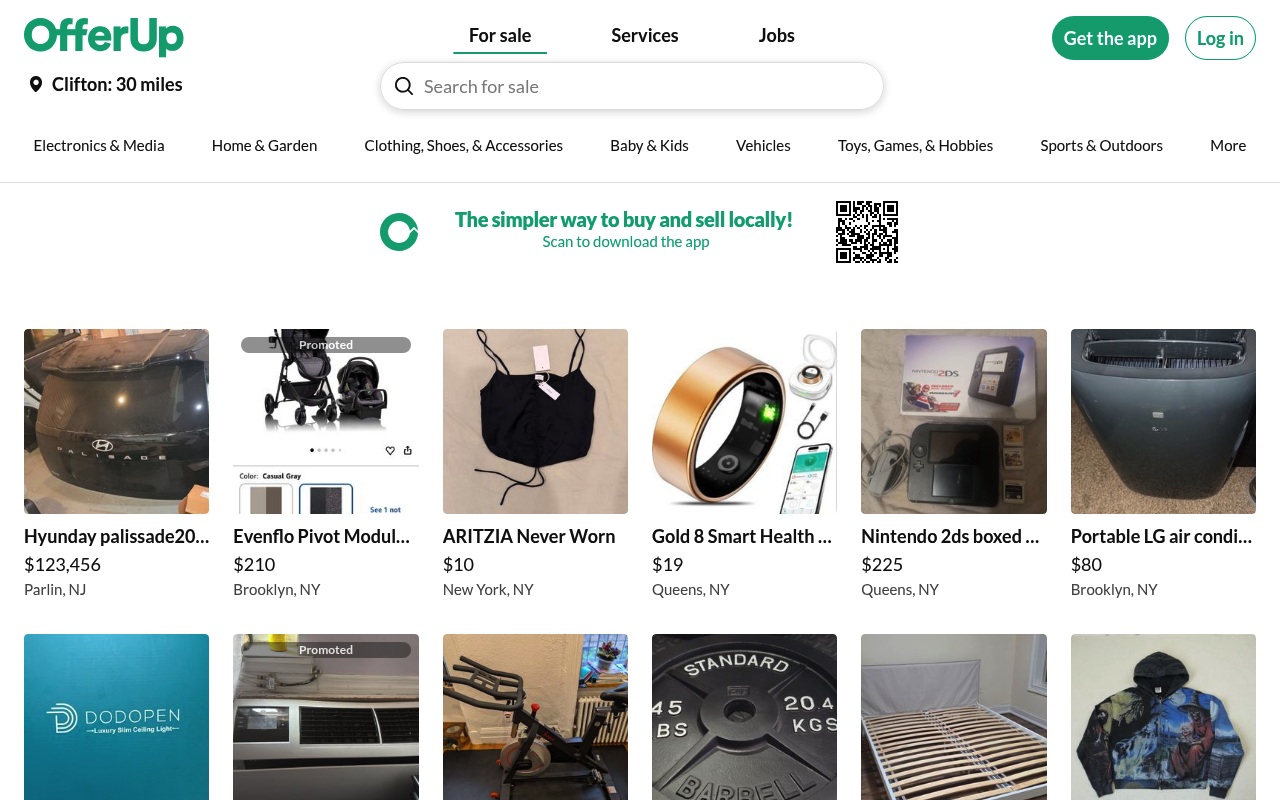Click The simpler way to buy banner text

624,220
